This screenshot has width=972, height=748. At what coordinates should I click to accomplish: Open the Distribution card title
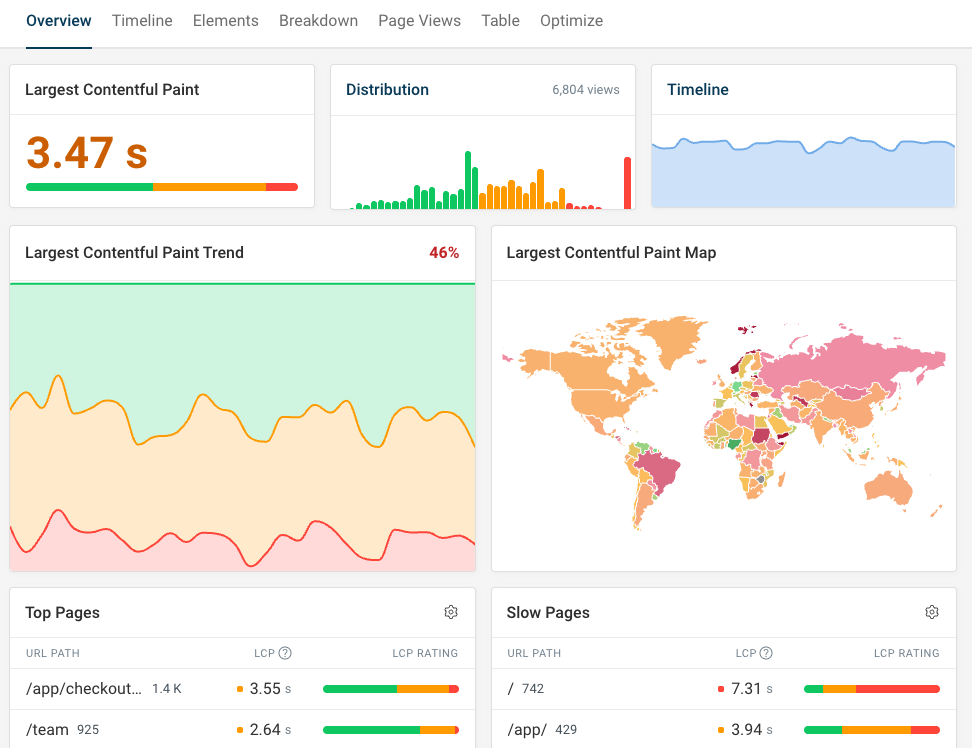click(x=387, y=89)
